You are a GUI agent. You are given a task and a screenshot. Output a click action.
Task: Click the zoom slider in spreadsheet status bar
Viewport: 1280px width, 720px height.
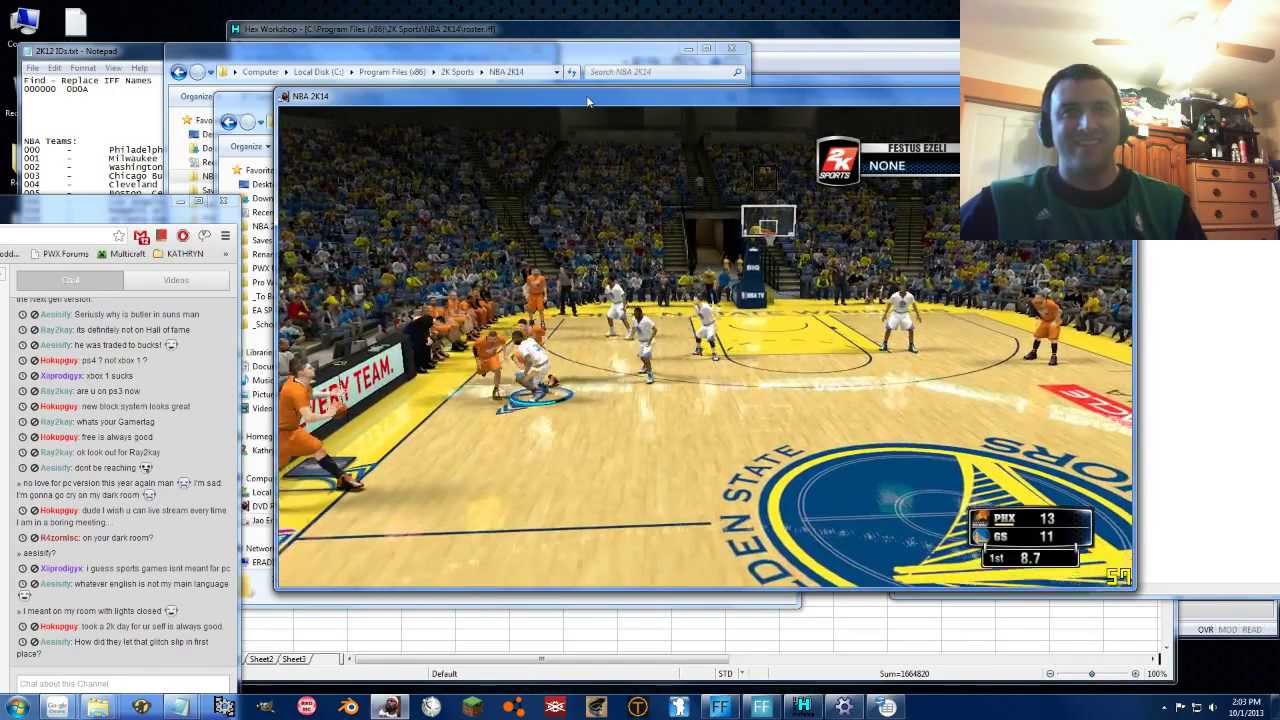click(1091, 674)
